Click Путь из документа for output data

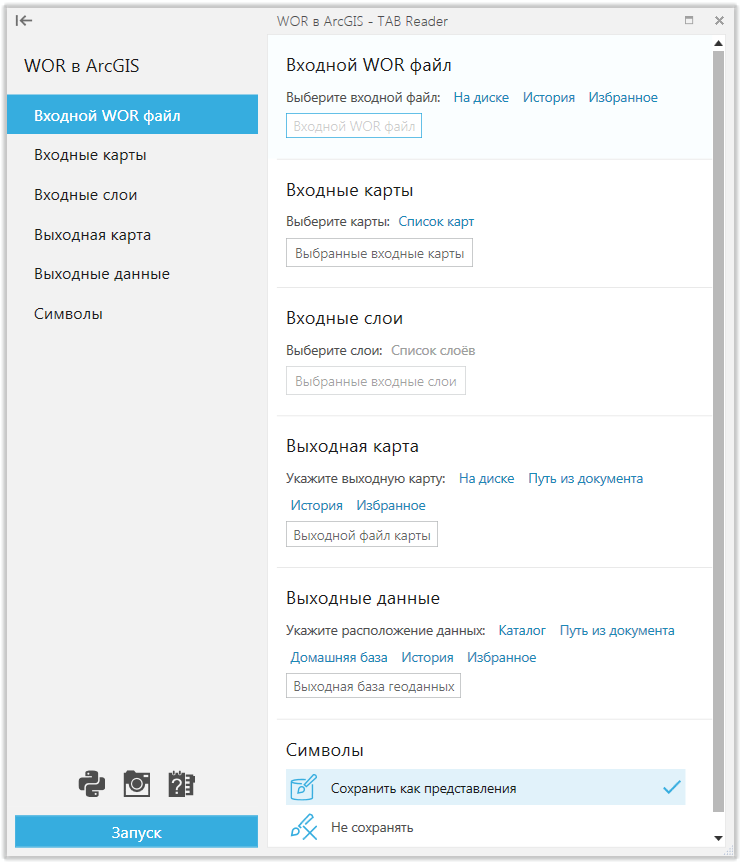[x=617, y=631]
